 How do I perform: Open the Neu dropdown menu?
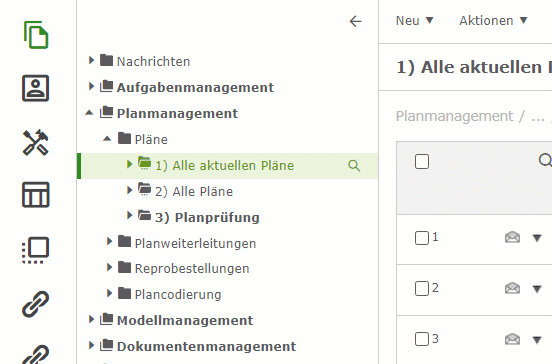414,21
